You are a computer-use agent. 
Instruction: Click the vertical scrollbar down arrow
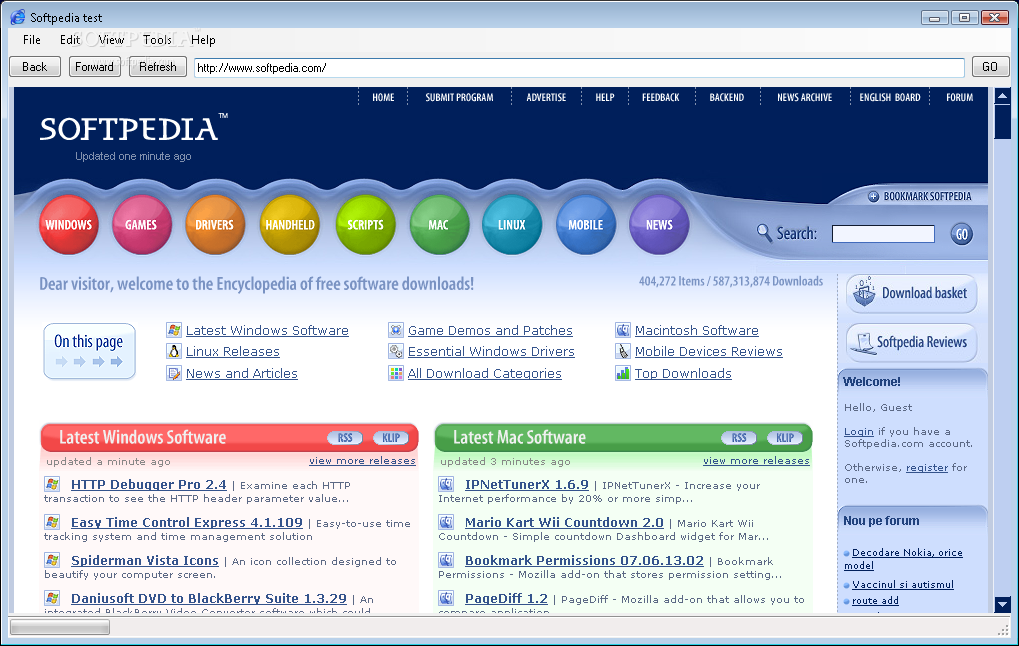point(1002,604)
